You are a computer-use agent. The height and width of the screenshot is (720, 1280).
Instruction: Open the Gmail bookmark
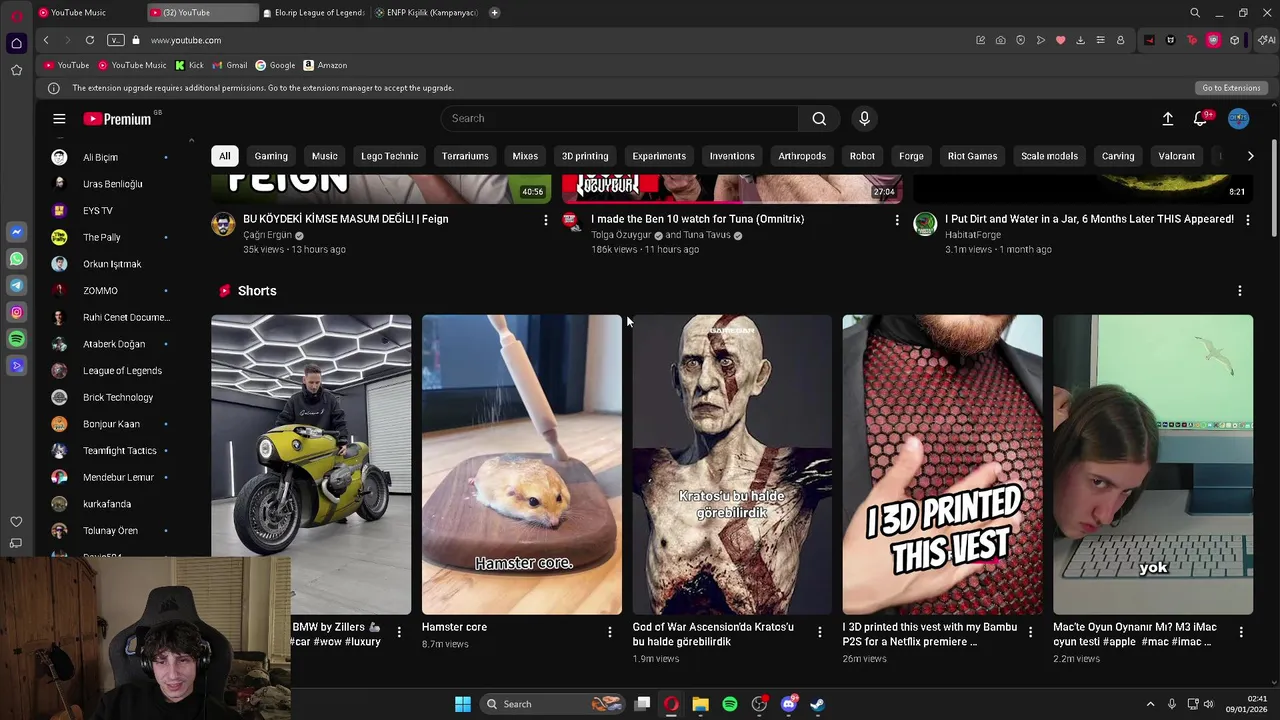coord(229,65)
